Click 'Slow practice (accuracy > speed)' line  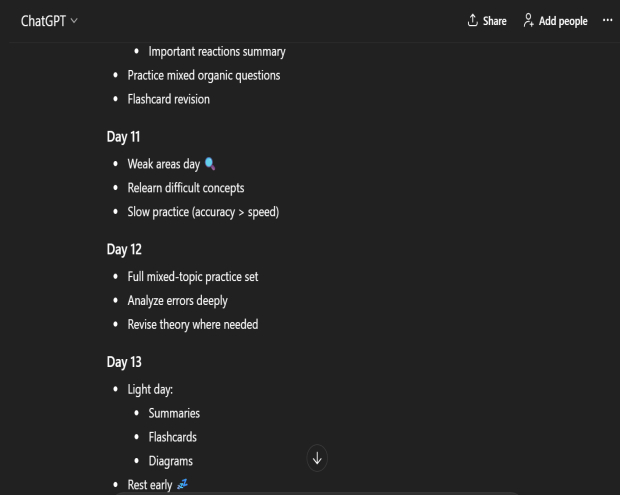202,211
